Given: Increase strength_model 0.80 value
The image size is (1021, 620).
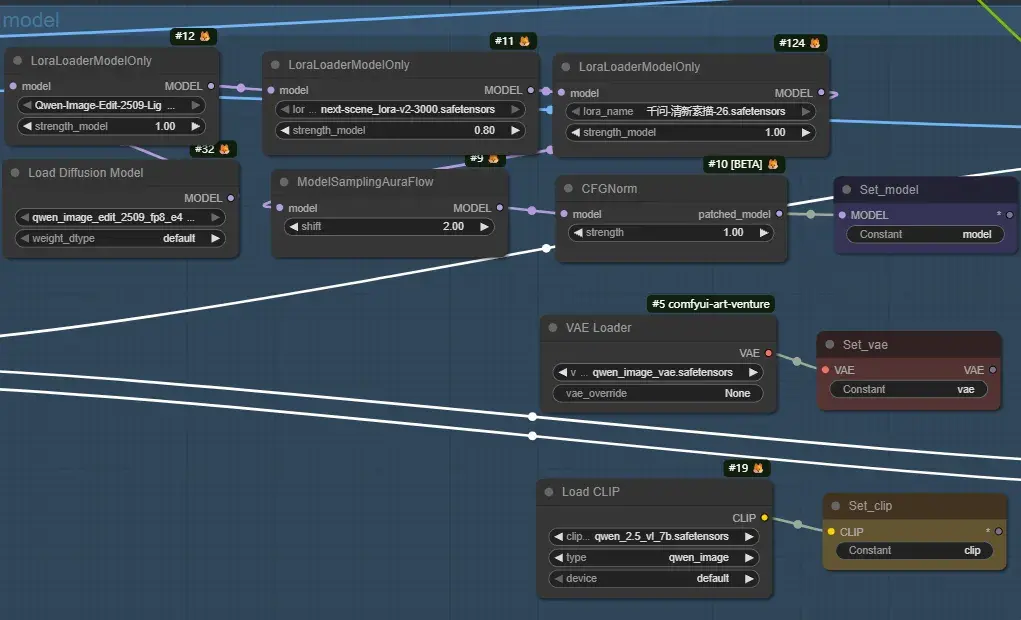Looking at the screenshot, I should point(516,130).
